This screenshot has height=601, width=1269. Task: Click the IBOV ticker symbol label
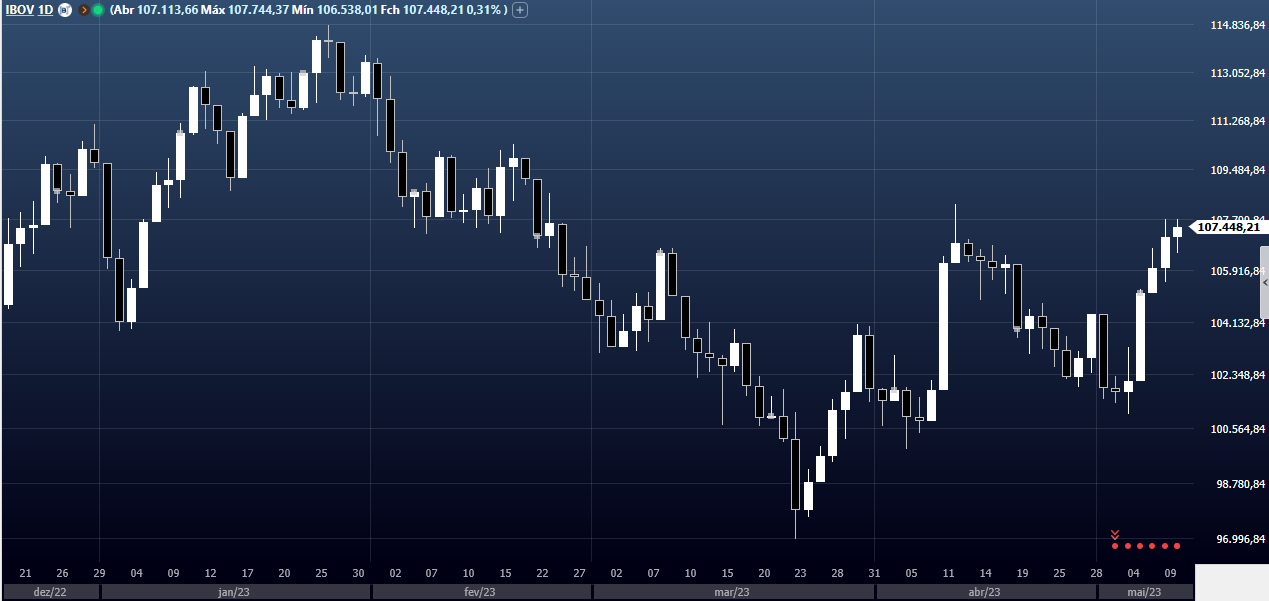click(x=19, y=10)
